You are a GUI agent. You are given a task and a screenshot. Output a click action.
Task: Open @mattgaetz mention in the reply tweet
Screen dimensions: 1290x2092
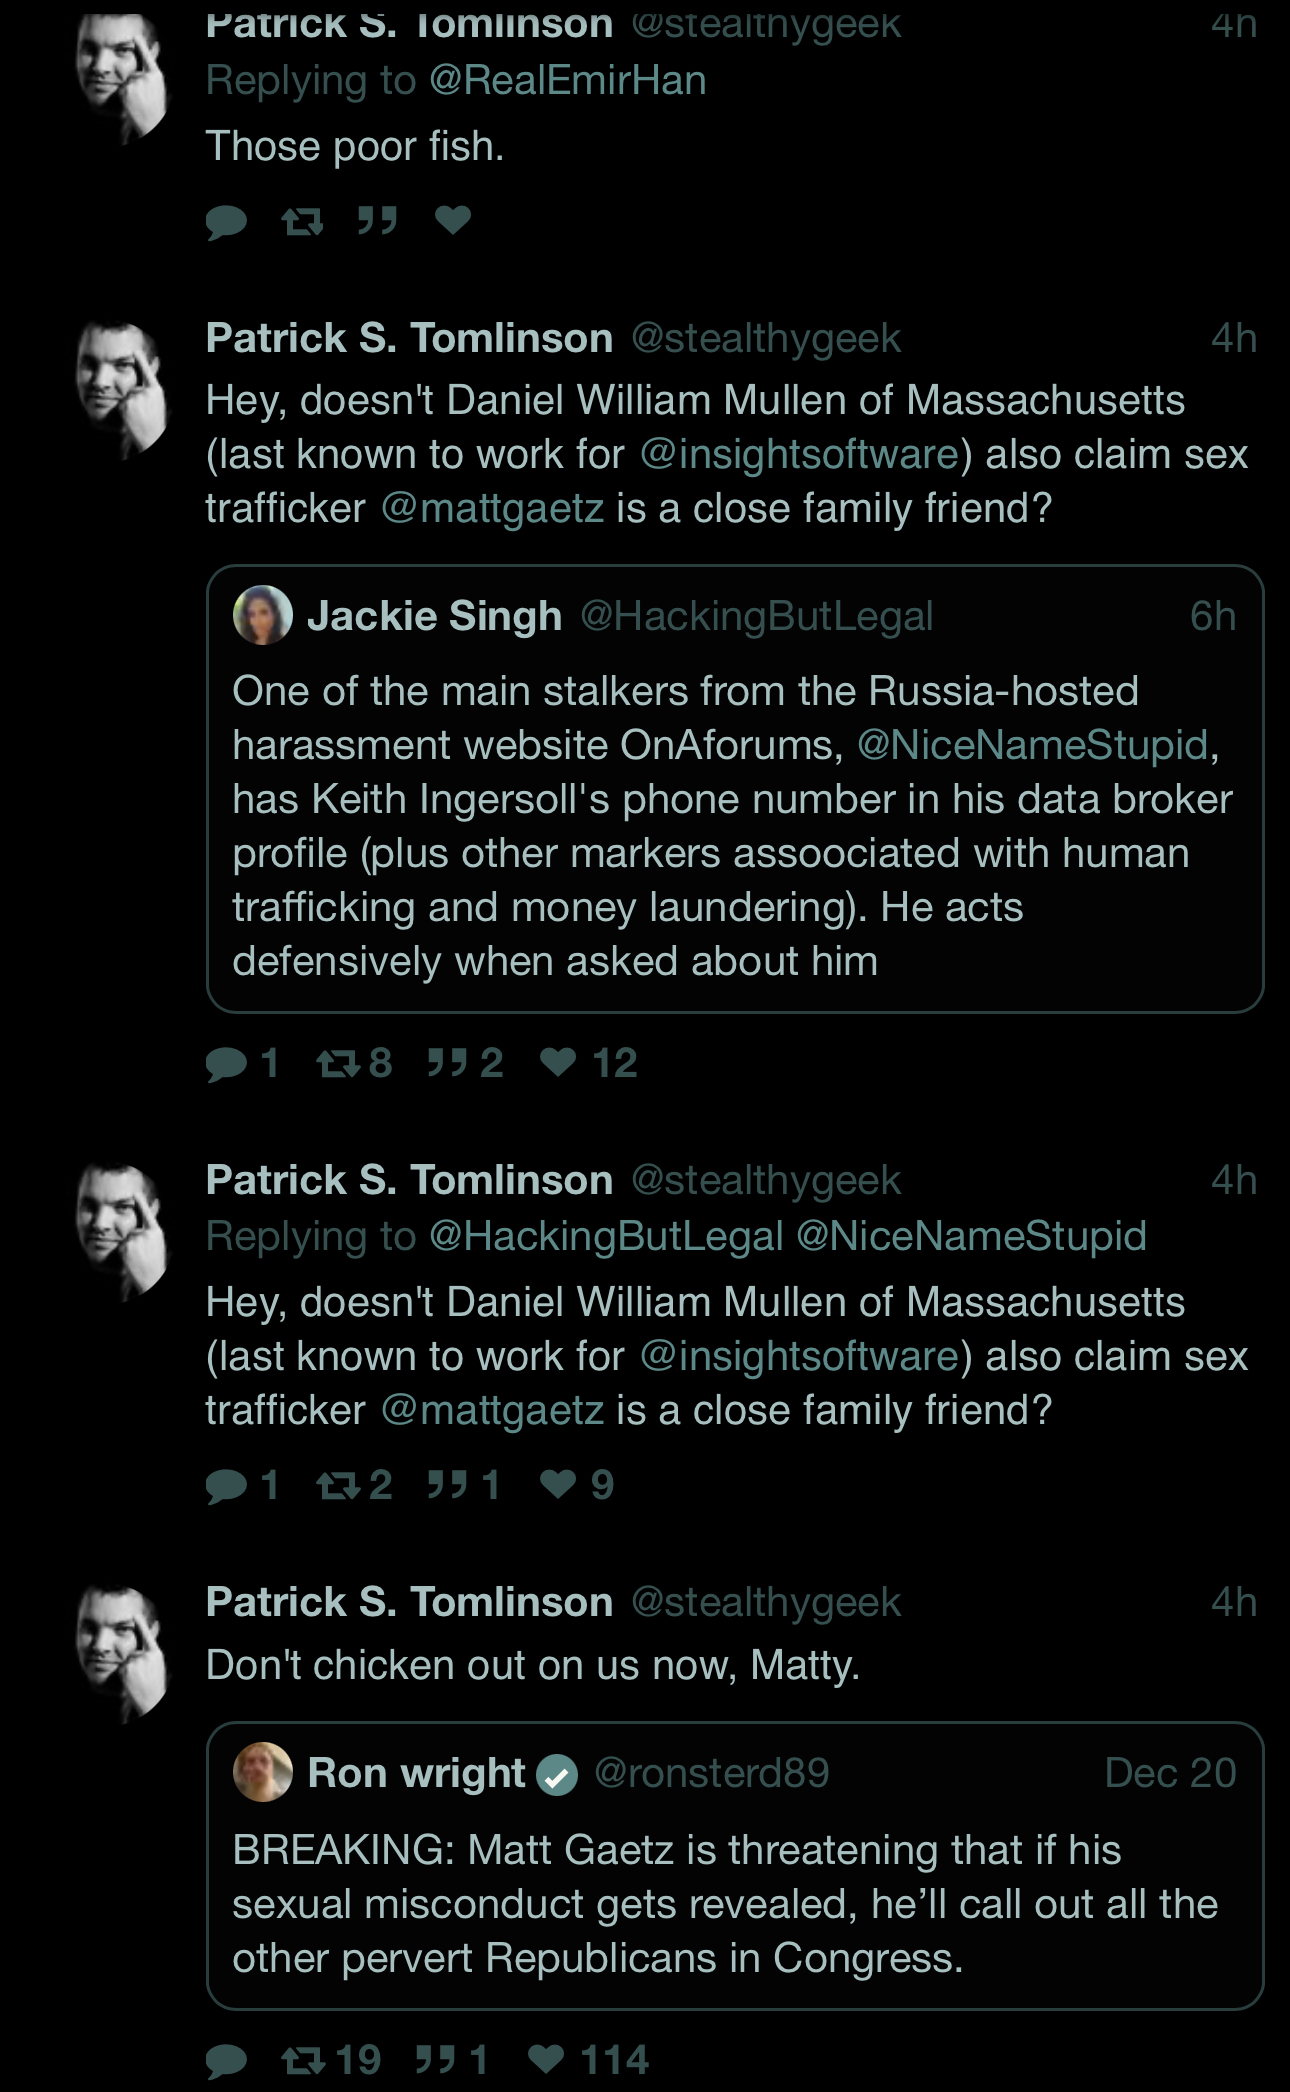492,1410
